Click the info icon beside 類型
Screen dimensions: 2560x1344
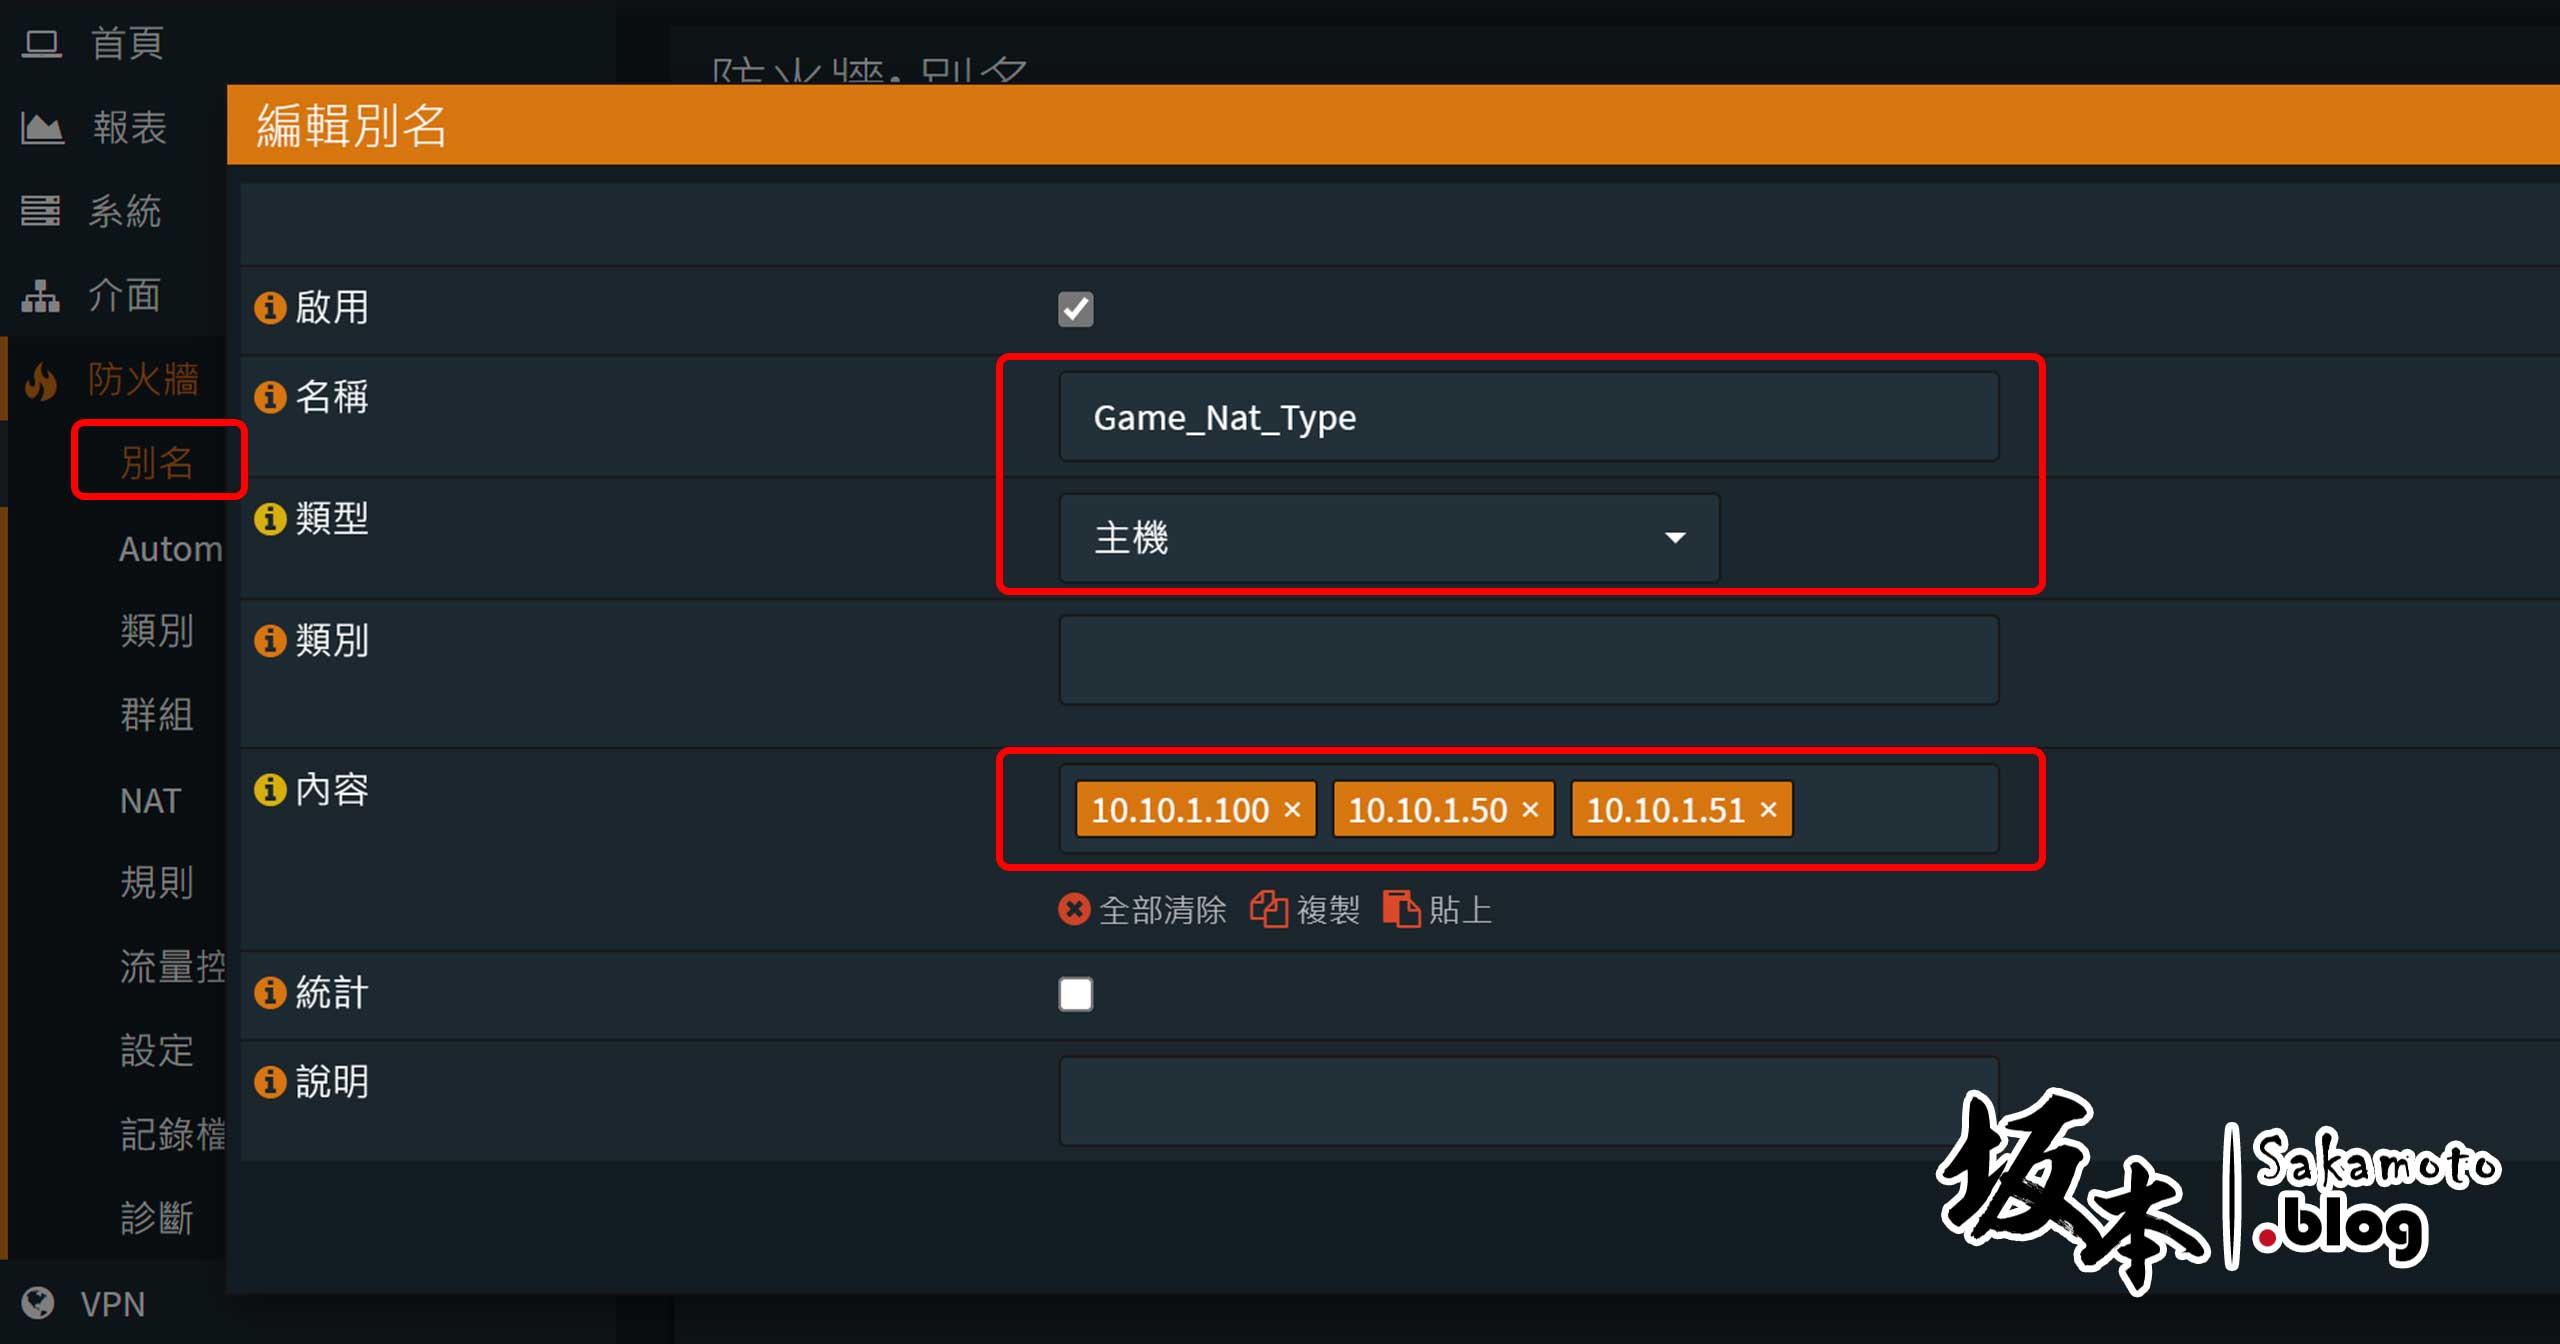[270, 519]
